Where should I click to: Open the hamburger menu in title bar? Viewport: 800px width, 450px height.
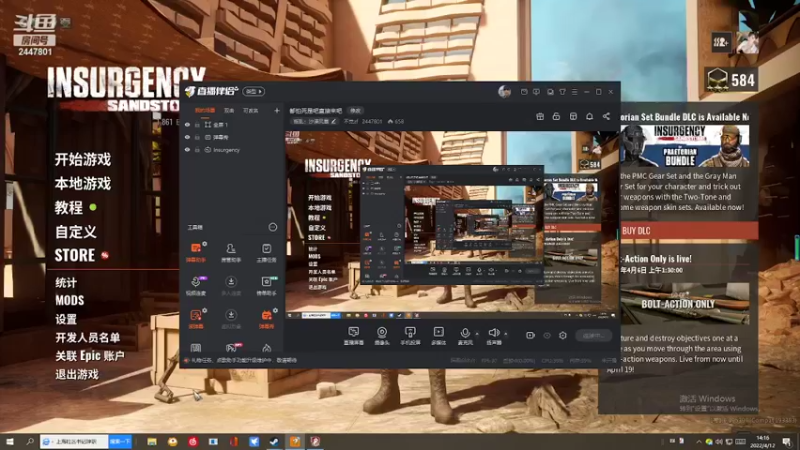pyautogui.click(x=574, y=92)
